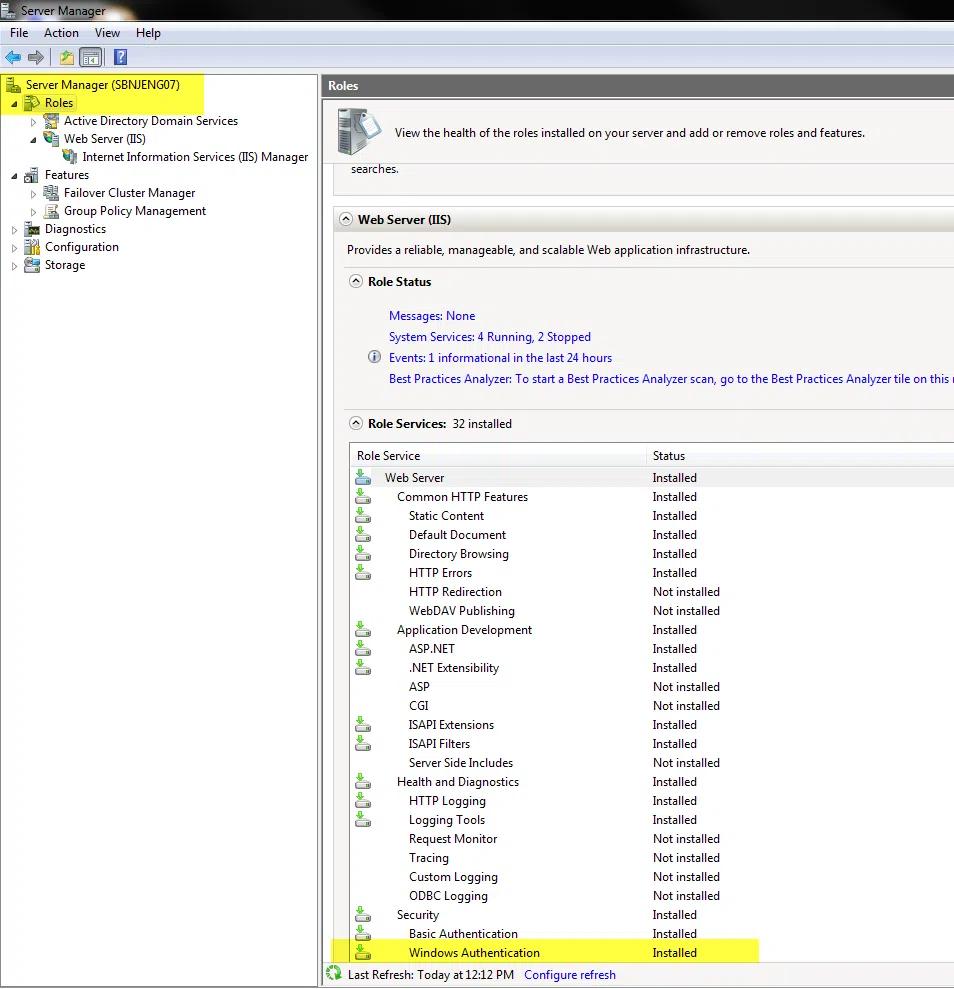Click the Up one level folder icon

pyautogui.click(x=66, y=57)
